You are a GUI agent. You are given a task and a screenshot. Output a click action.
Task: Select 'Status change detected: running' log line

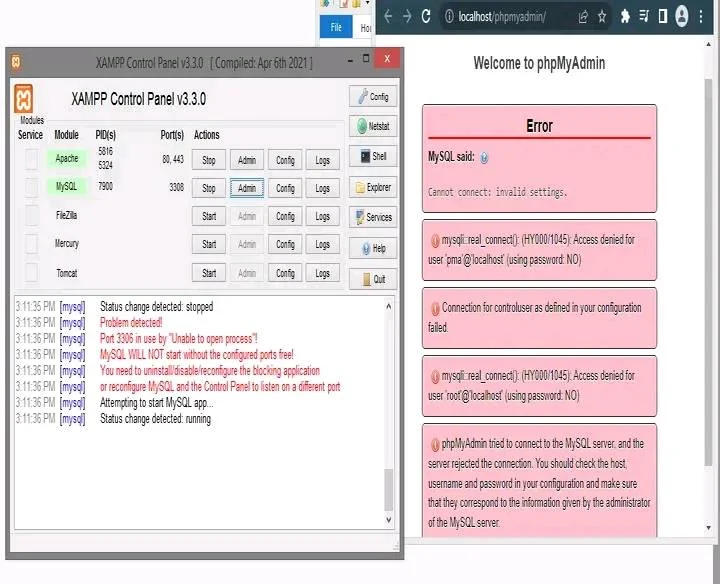click(156, 419)
